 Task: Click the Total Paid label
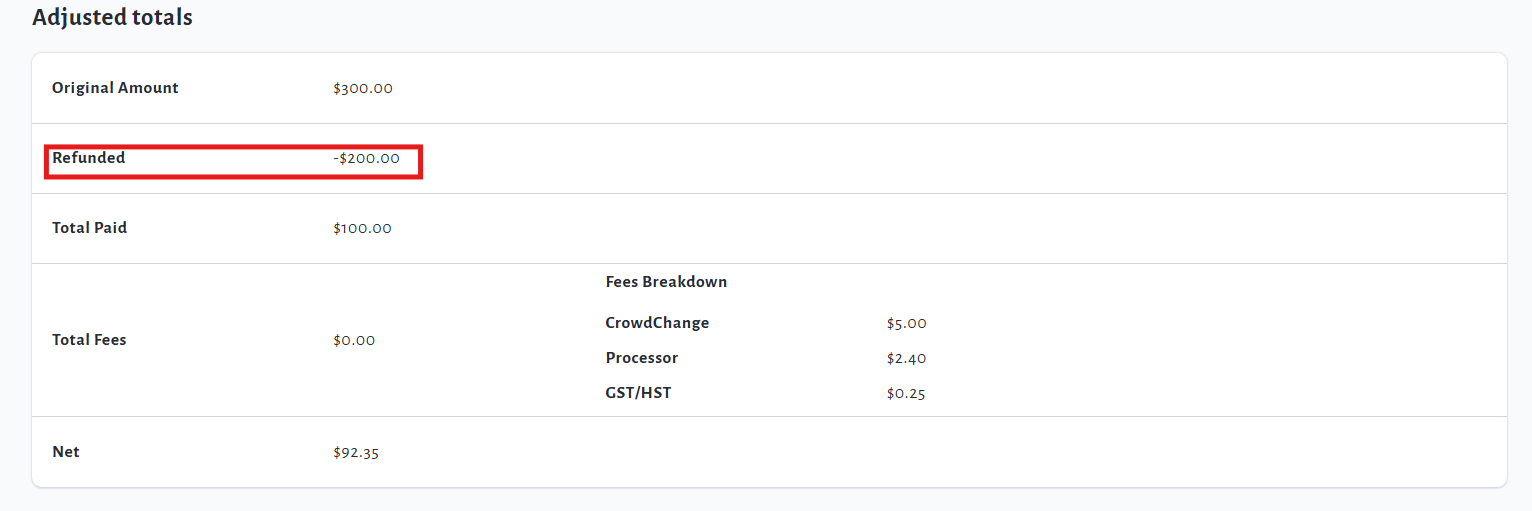[x=89, y=228]
